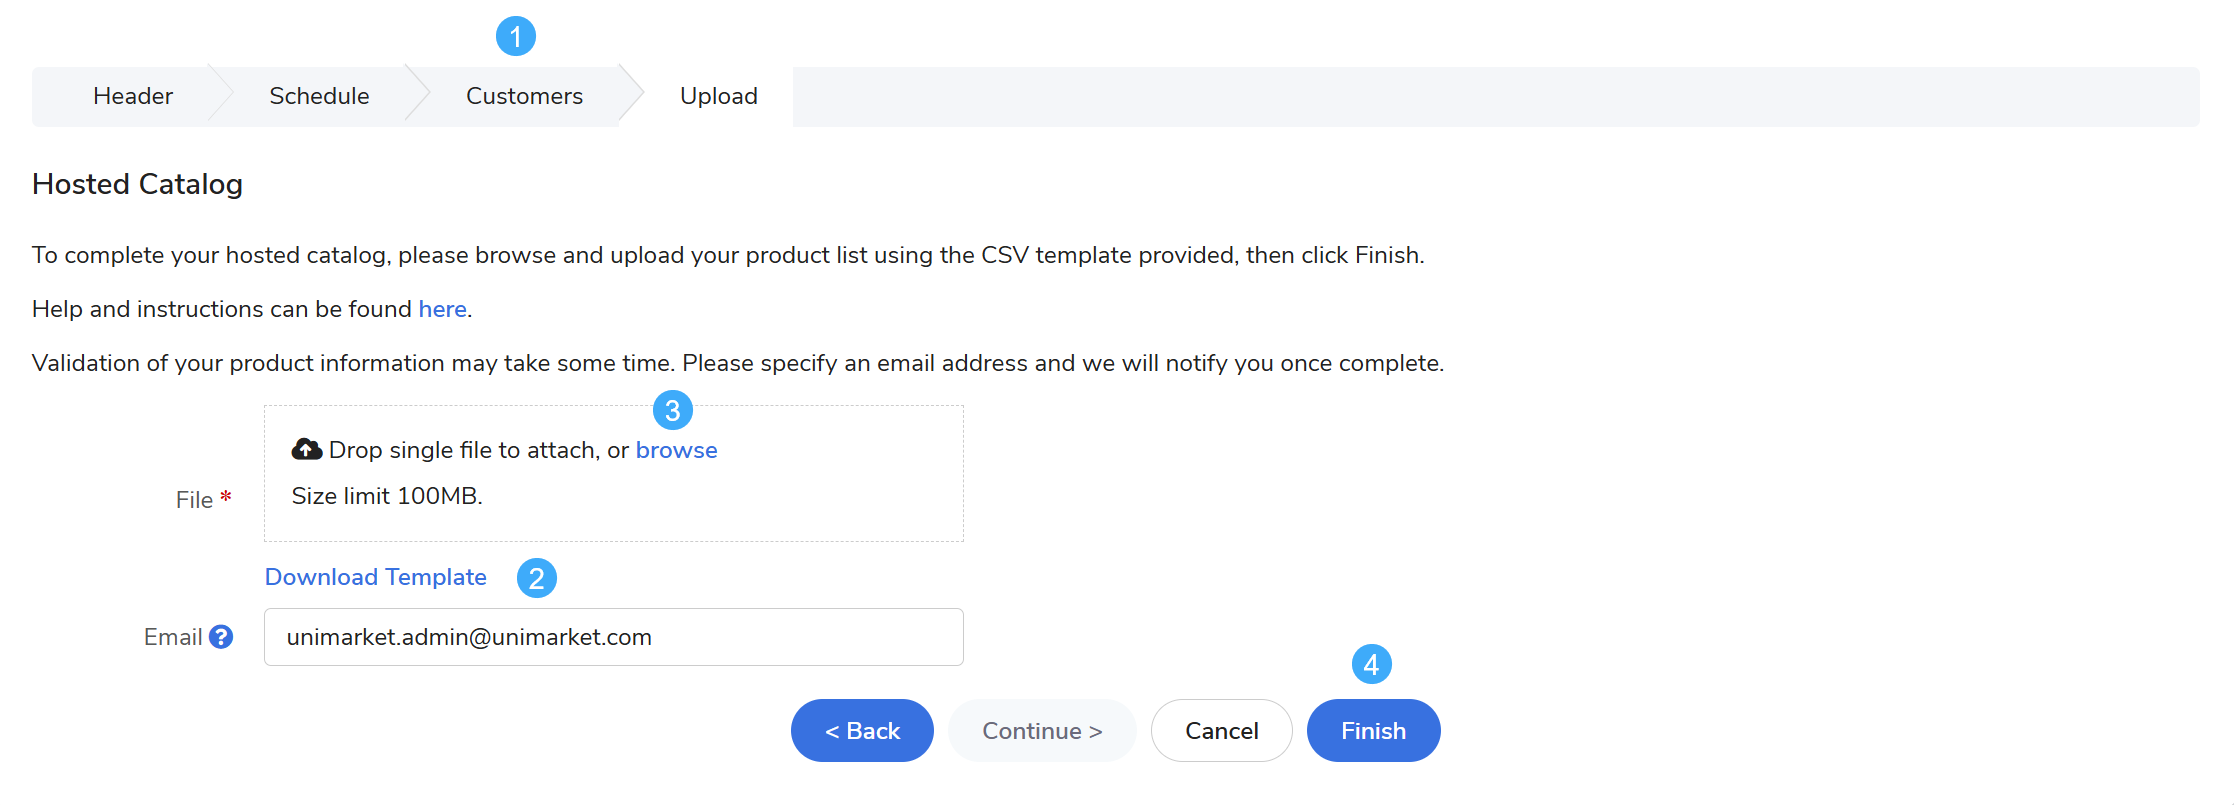The image size is (2234, 805).
Task: Click Finish to complete the upload
Action: (x=1374, y=731)
